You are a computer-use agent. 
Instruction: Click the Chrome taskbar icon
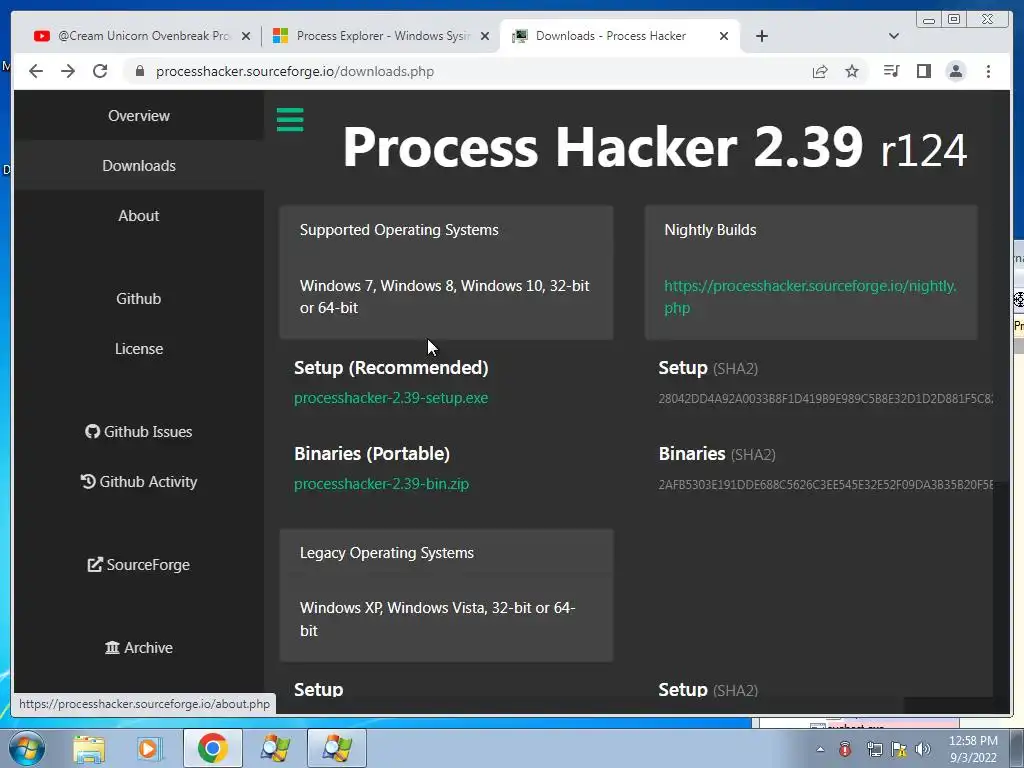point(212,748)
